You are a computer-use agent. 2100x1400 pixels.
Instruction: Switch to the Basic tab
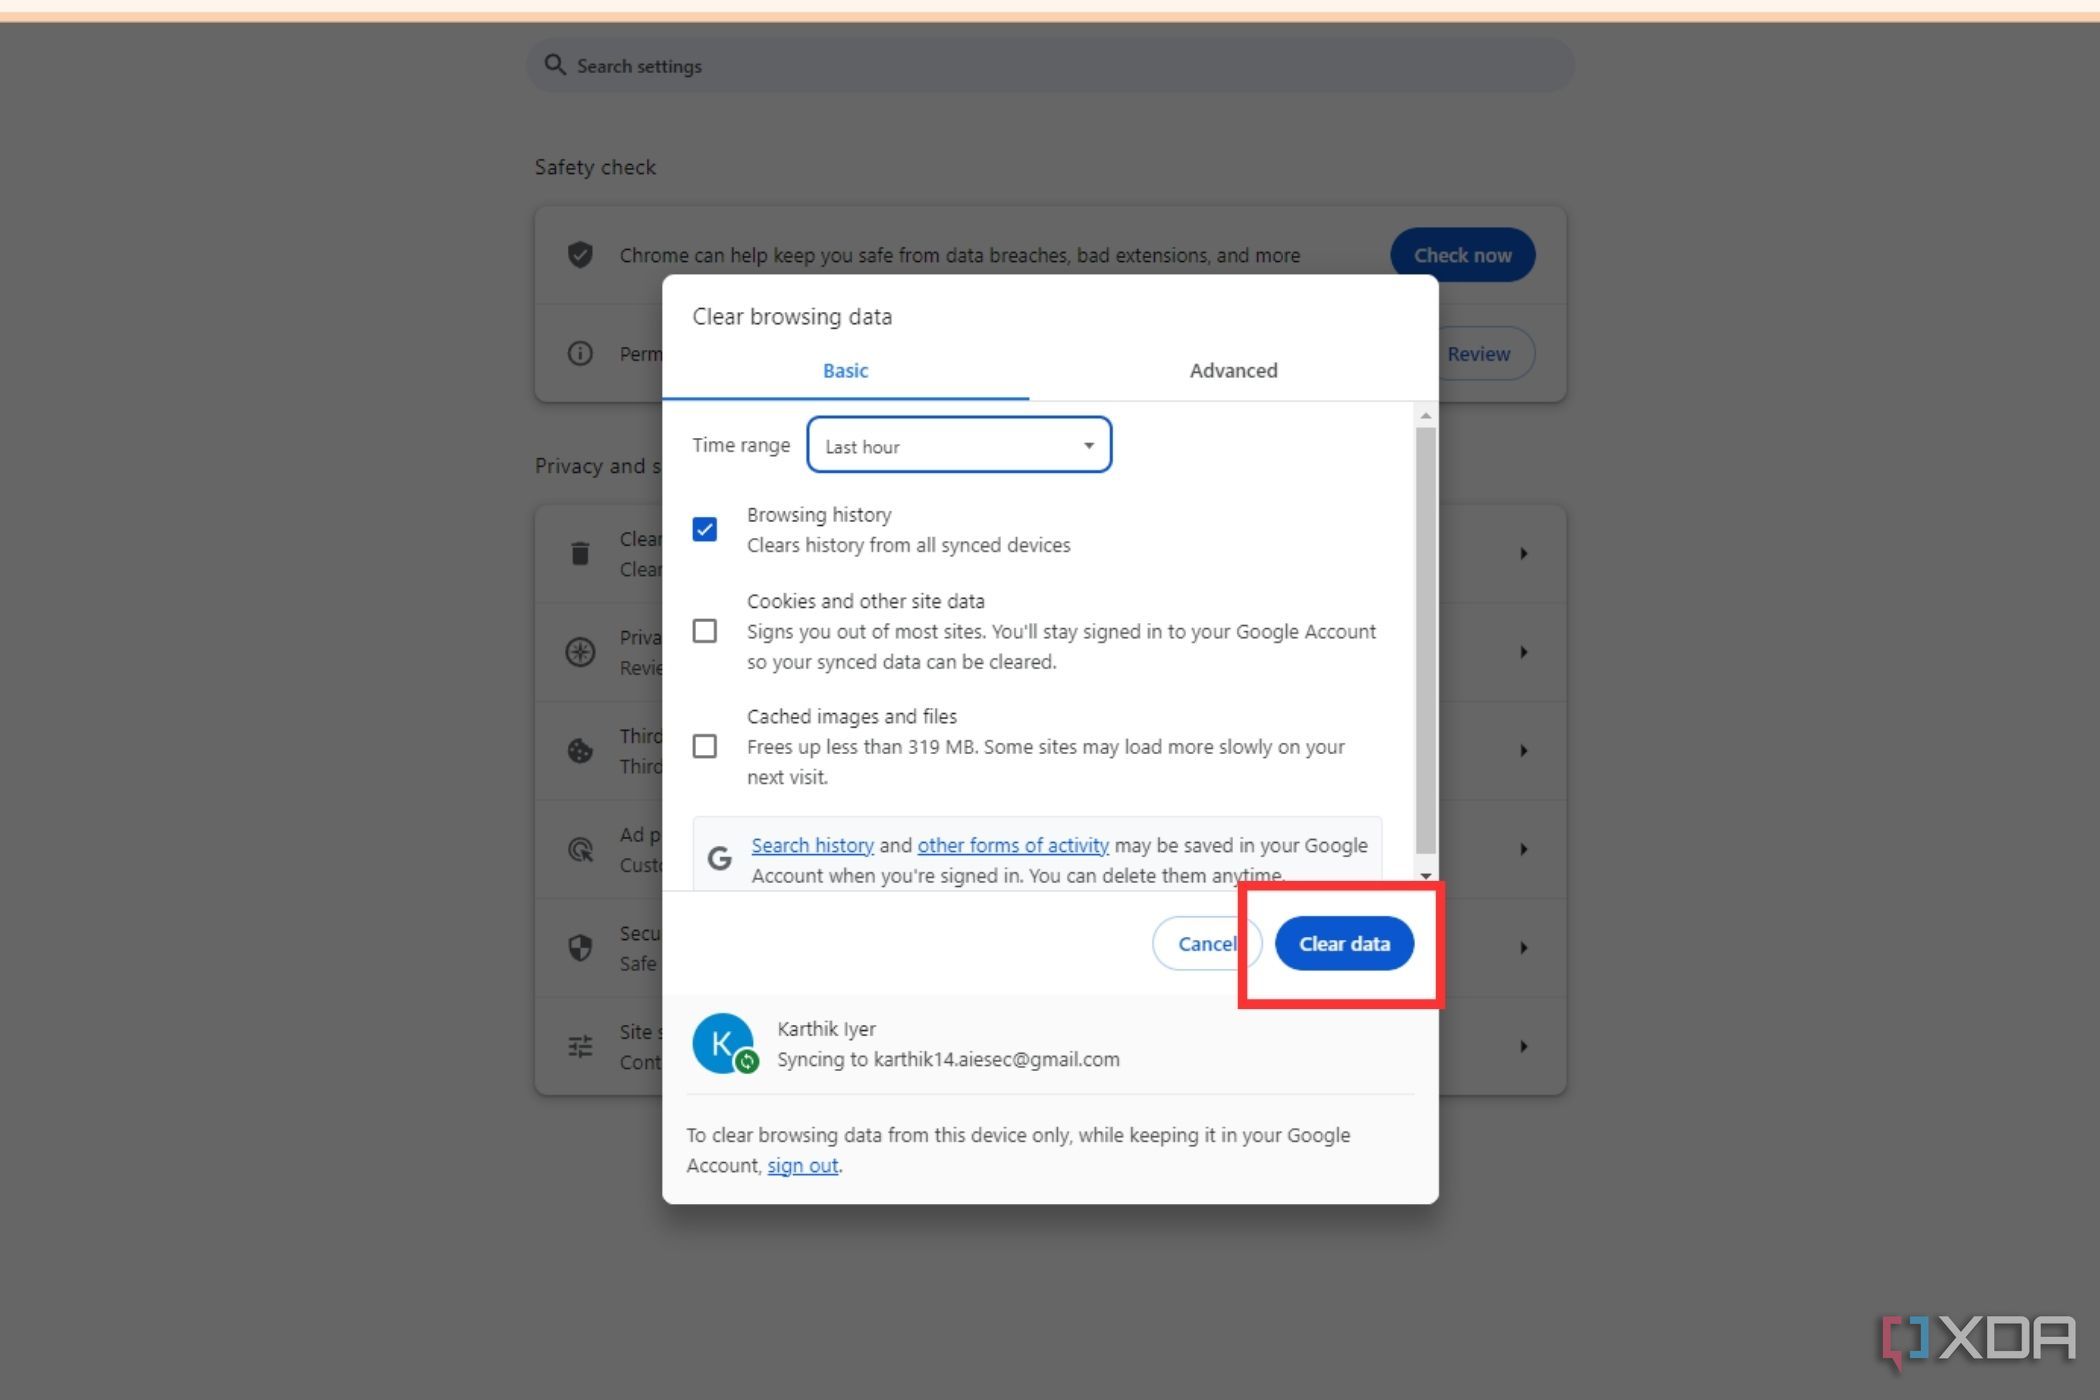[845, 370]
